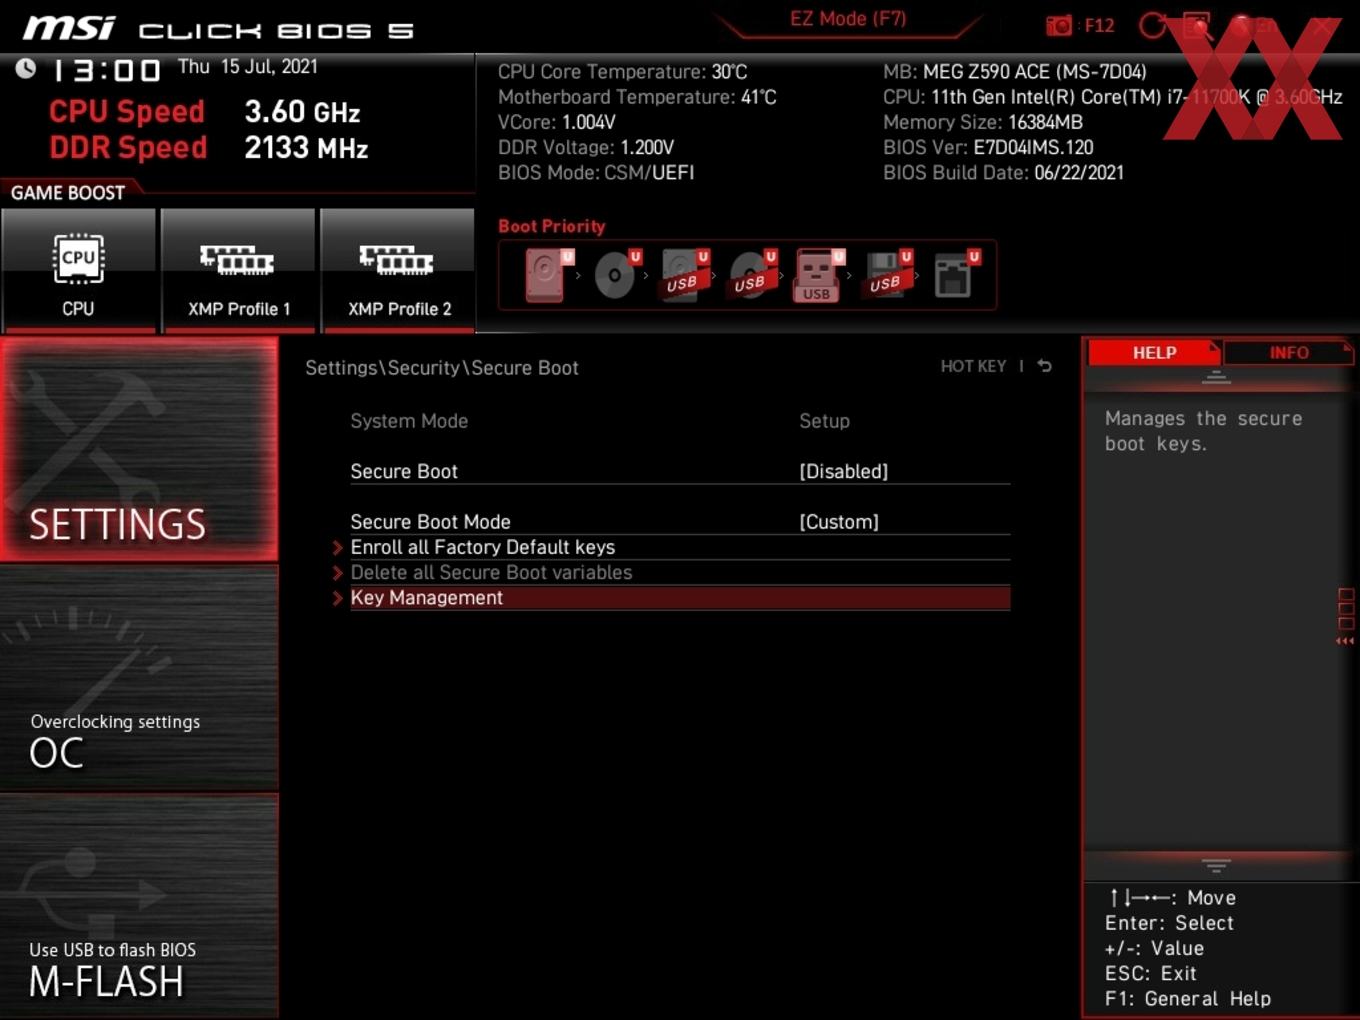Open the BIOS search magnifier icon
Image resolution: width=1360 pixels, height=1020 pixels.
click(x=1196, y=25)
